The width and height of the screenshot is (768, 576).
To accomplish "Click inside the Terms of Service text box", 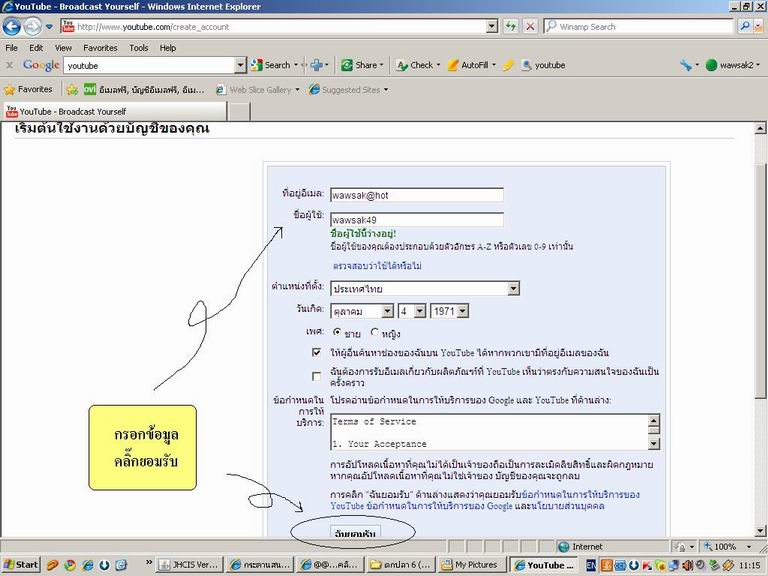I will (489, 432).
